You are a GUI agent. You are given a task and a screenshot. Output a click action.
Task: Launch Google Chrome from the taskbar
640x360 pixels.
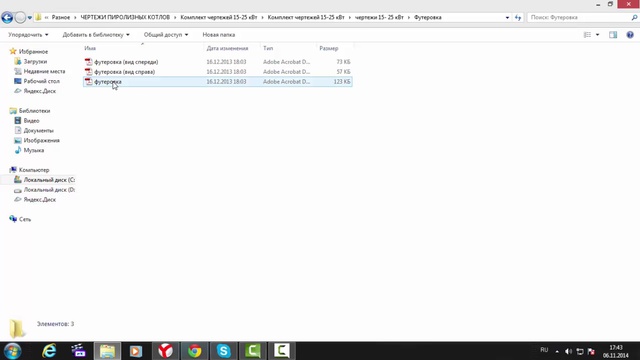[x=194, y=351]
